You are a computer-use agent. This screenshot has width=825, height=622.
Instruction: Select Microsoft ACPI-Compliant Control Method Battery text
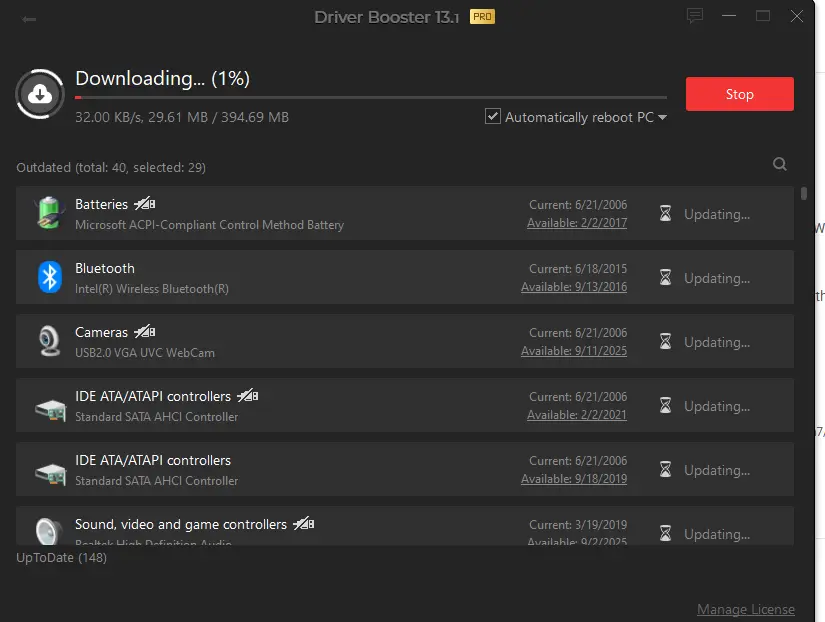209,225
